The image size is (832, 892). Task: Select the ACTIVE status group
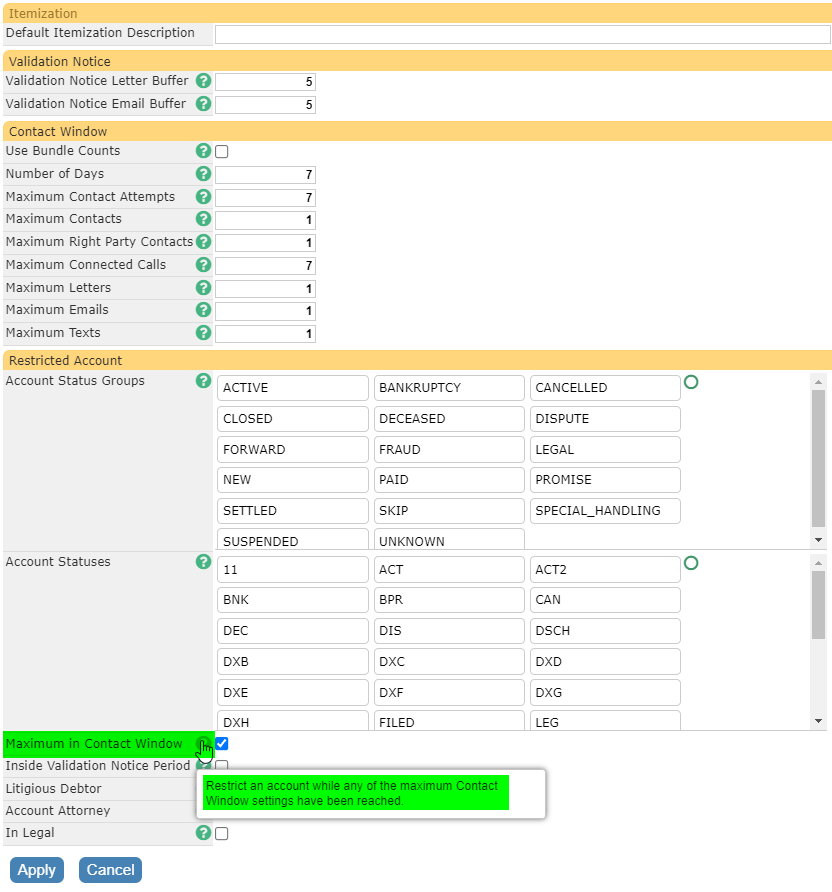[x=292, y=388]
